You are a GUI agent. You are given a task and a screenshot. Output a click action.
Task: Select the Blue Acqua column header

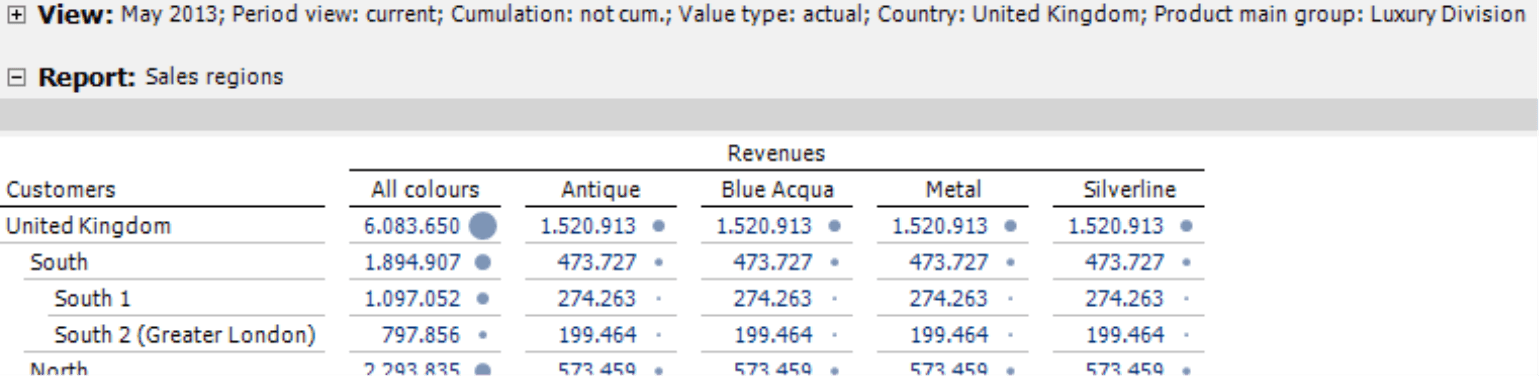coord(777,190)
